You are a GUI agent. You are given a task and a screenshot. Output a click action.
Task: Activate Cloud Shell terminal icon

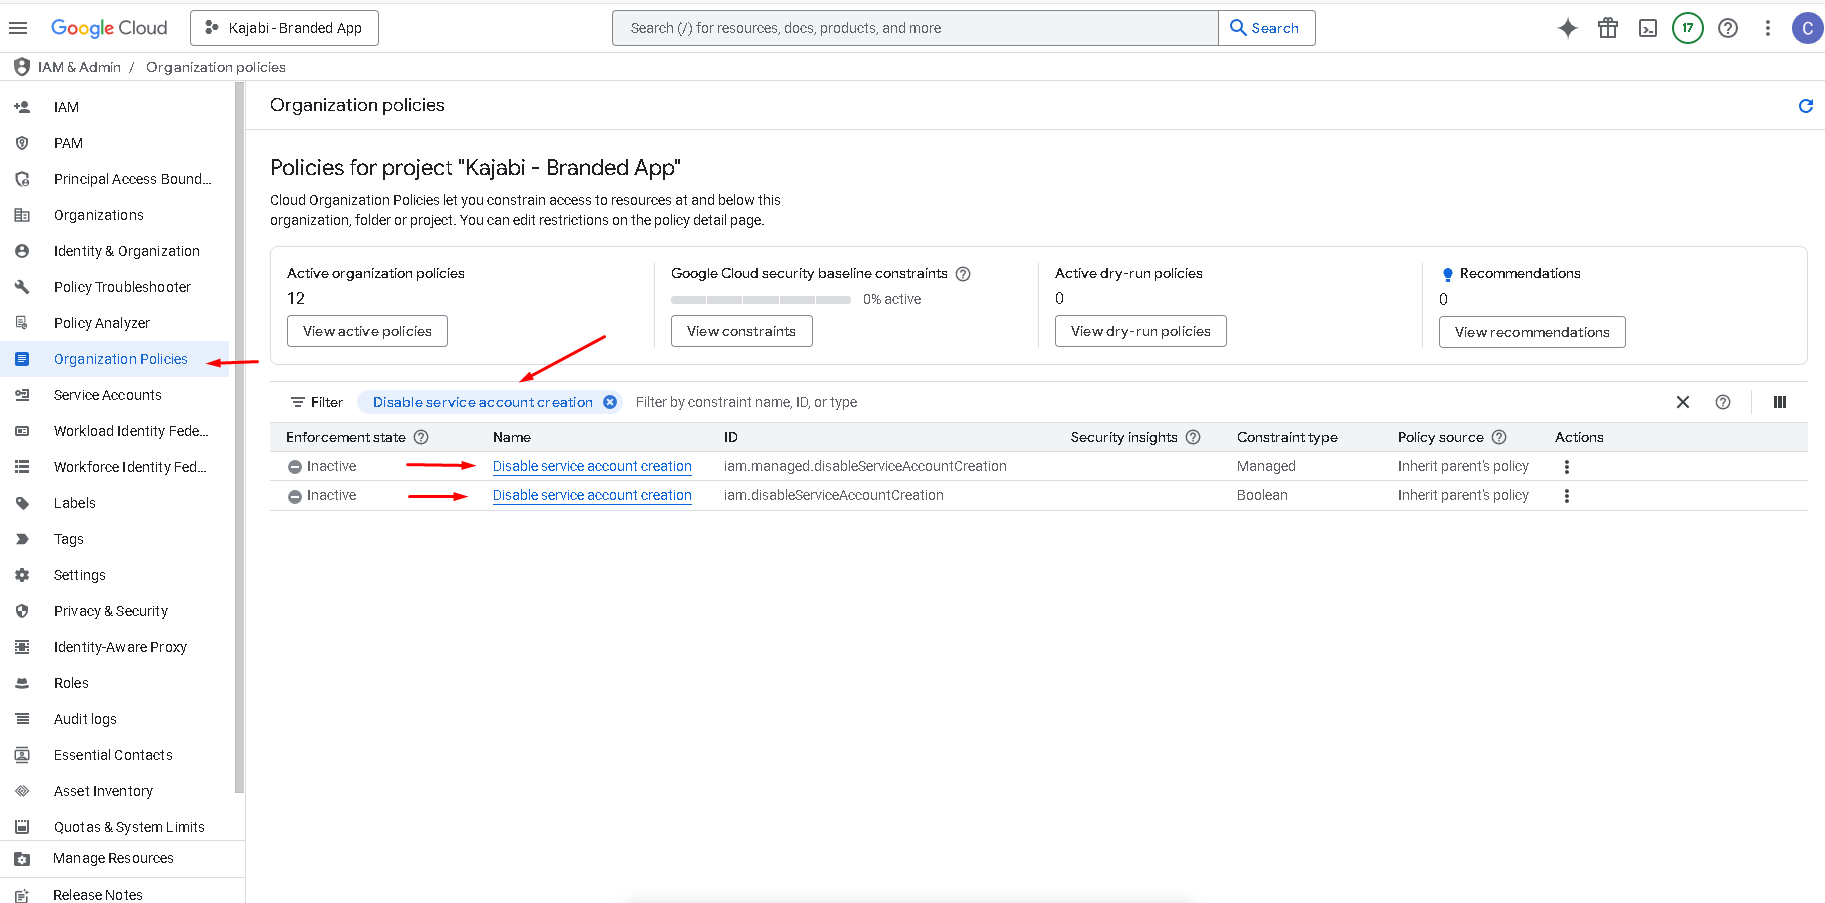point(1648,28)
